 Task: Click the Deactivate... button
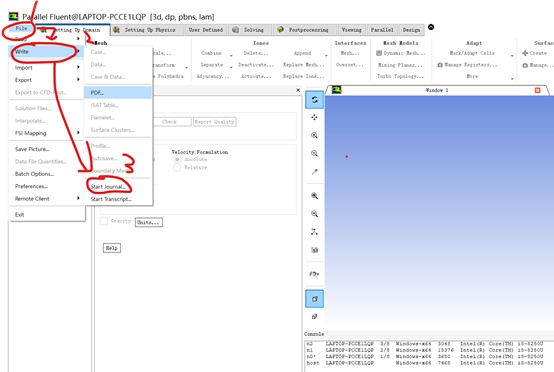coord(256,65)
